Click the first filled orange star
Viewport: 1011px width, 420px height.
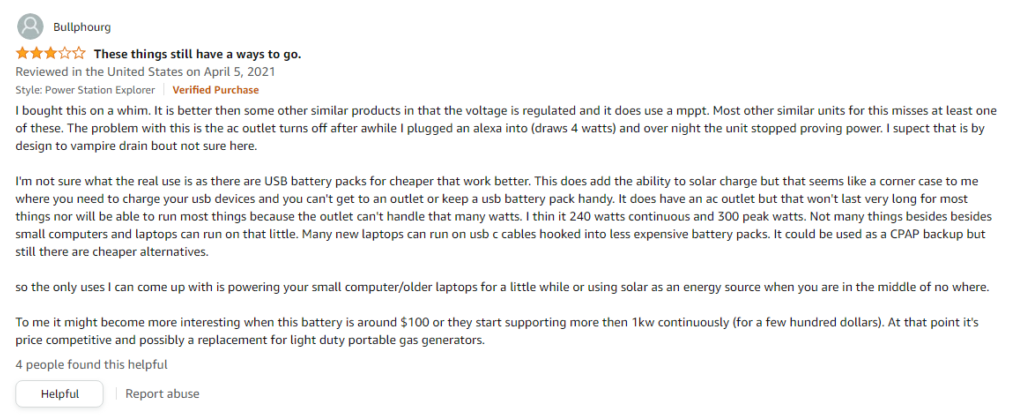[22, 53]
